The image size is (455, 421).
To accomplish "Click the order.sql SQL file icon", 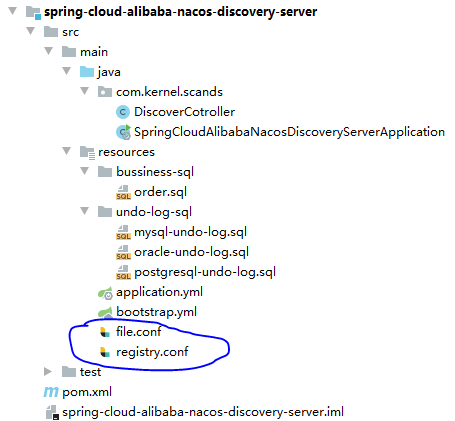I will [123, 192].
